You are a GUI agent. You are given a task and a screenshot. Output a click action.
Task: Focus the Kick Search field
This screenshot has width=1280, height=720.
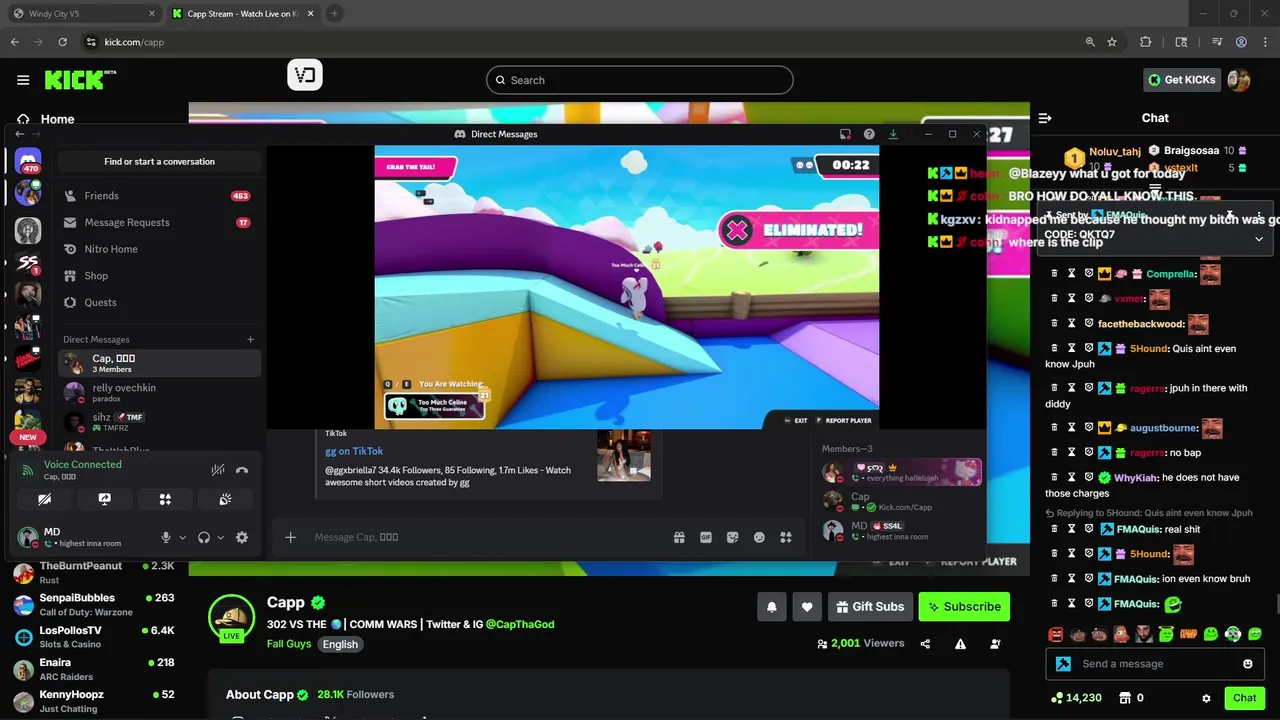pos(640,80)
